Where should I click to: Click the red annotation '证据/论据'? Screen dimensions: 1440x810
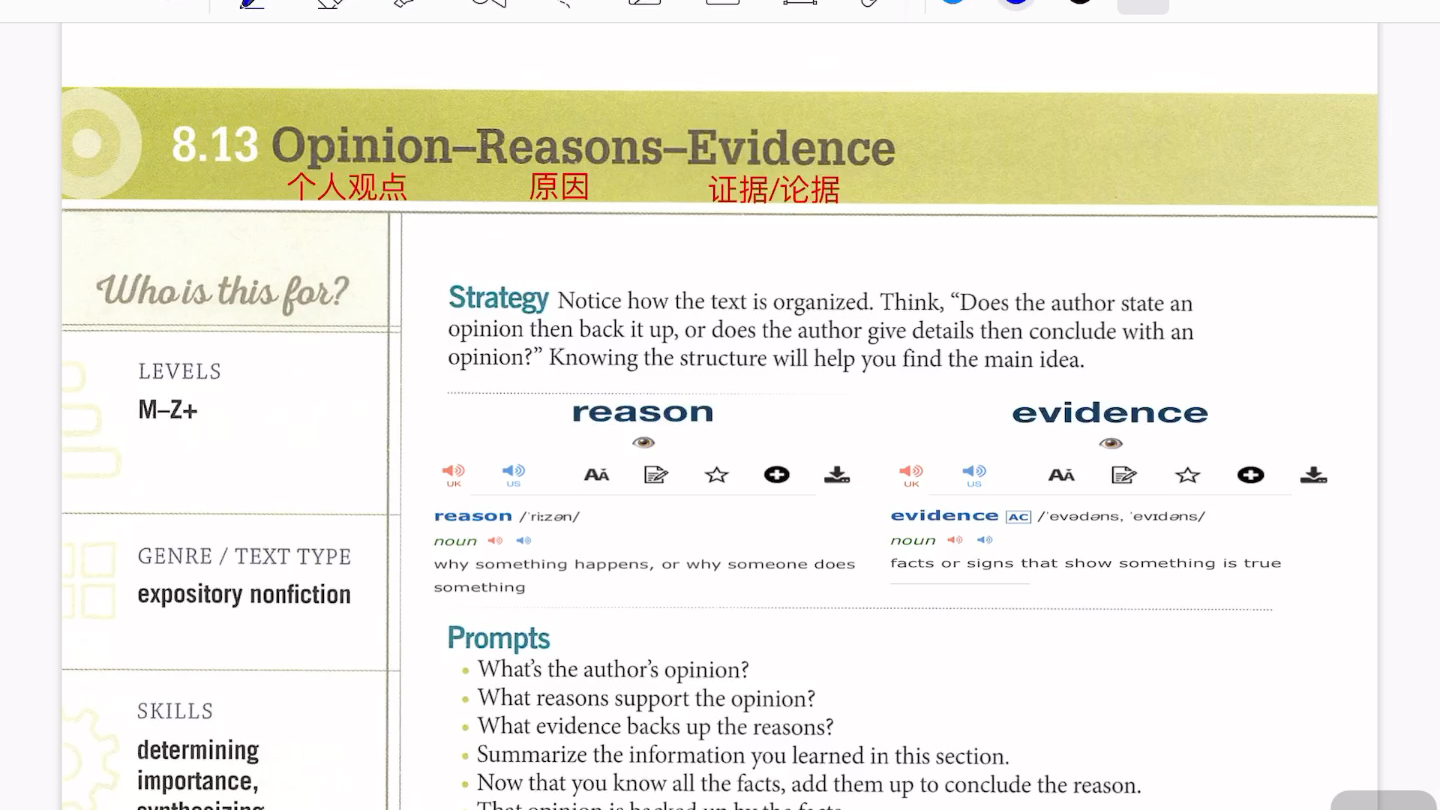[774, 189]
